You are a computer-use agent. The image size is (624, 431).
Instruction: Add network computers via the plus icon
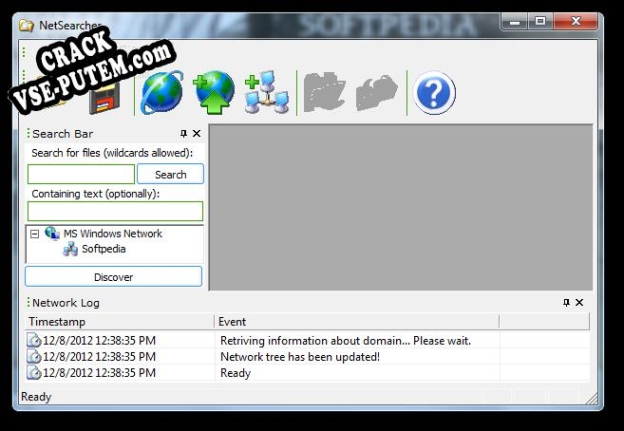[267, 92]
